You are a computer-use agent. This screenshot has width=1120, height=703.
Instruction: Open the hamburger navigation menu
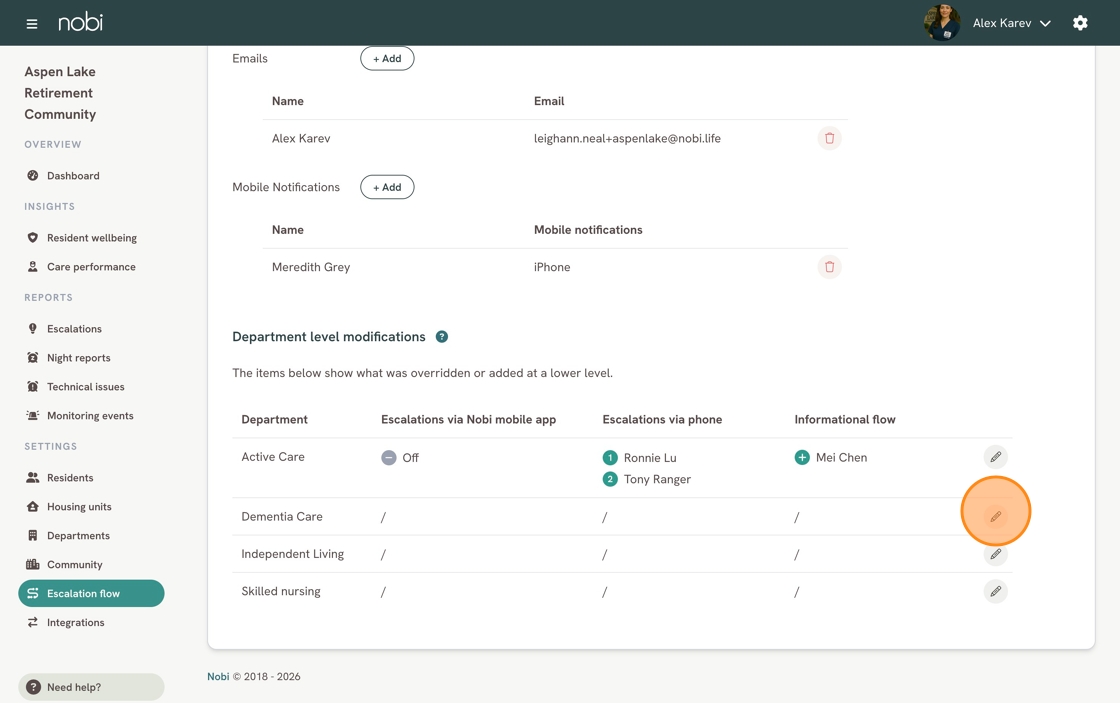click(x=31, y=24)
